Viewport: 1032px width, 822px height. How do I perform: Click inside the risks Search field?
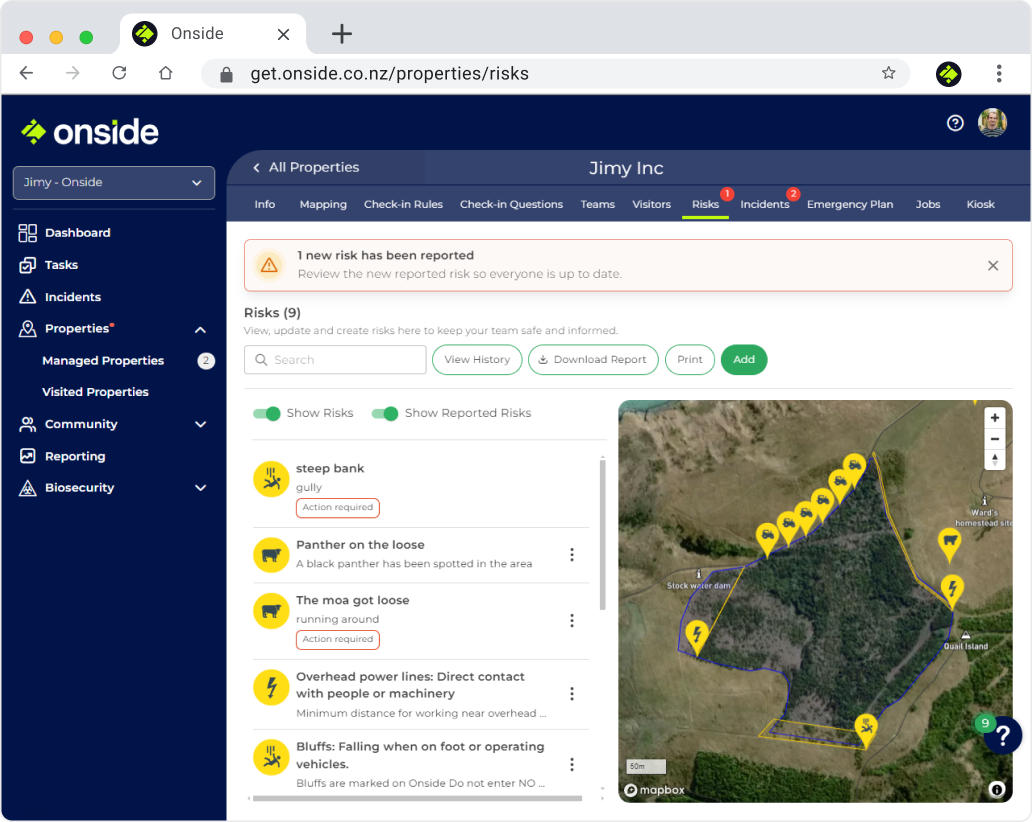point(335,360)
